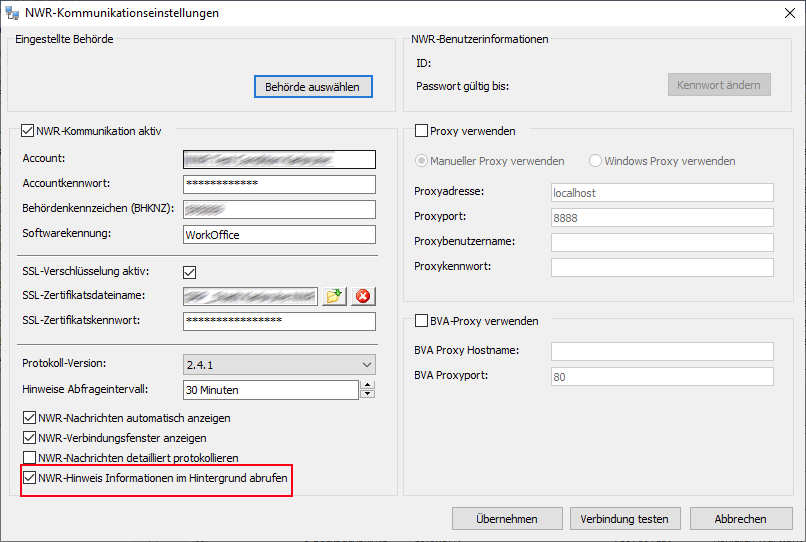This screenshot has width=806, height=542.
Task: Click the browse SSL certificate folder icon
Action: [333, 296]
